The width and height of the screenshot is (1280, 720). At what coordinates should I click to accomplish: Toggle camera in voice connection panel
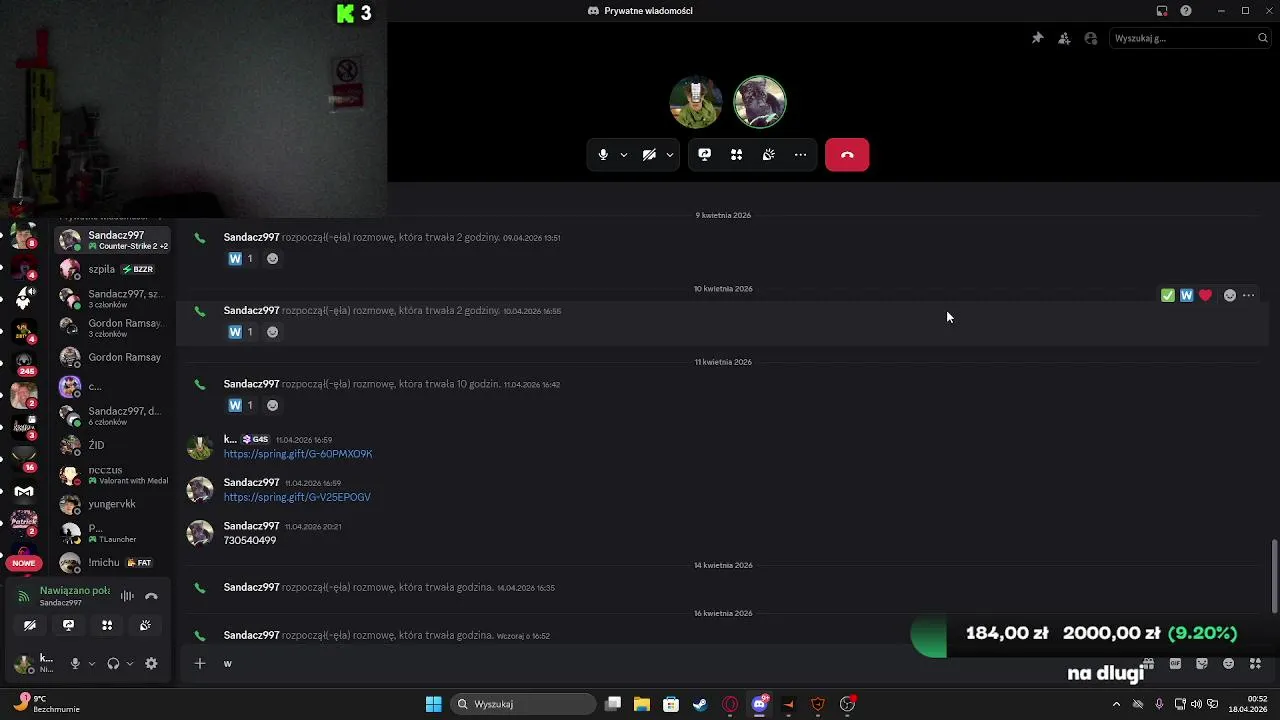click(x=30, y=625)
